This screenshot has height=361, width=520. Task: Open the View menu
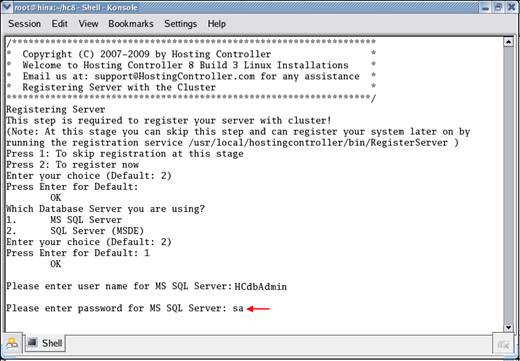pyautogui.click(x=88, y=24)
